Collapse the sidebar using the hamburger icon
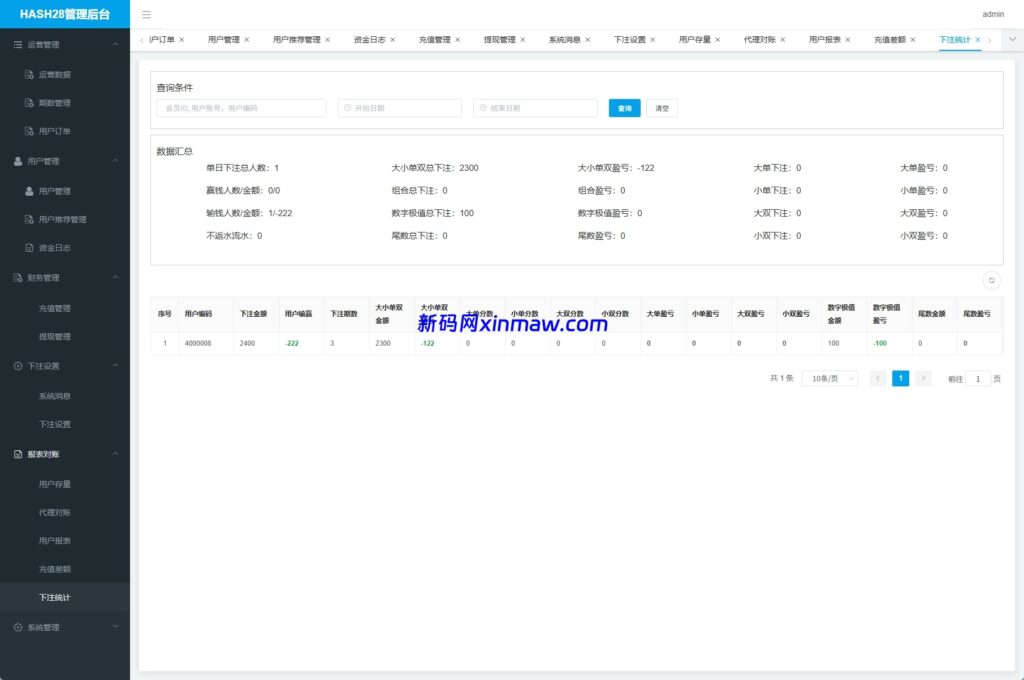The width and height of the screenshot is (1024, 680). coord(145,14)
